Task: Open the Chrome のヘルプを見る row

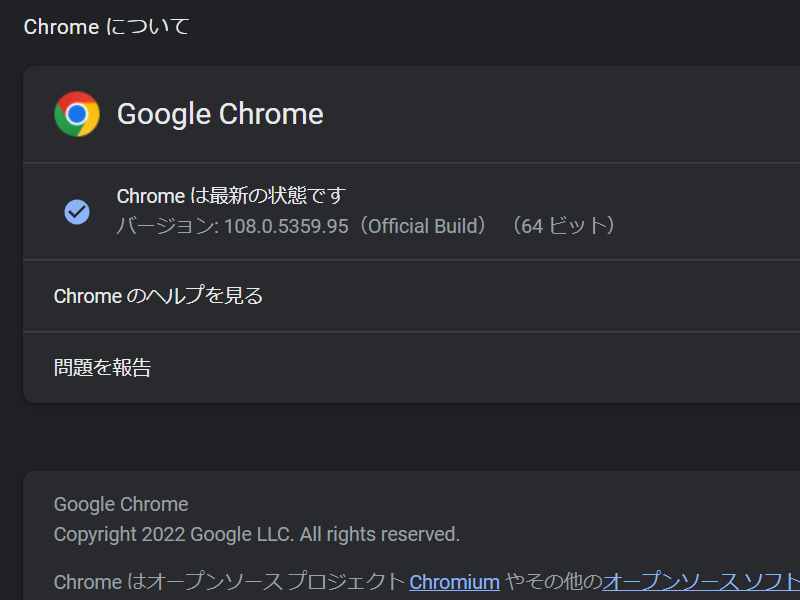Action: (x=158, y=296)
